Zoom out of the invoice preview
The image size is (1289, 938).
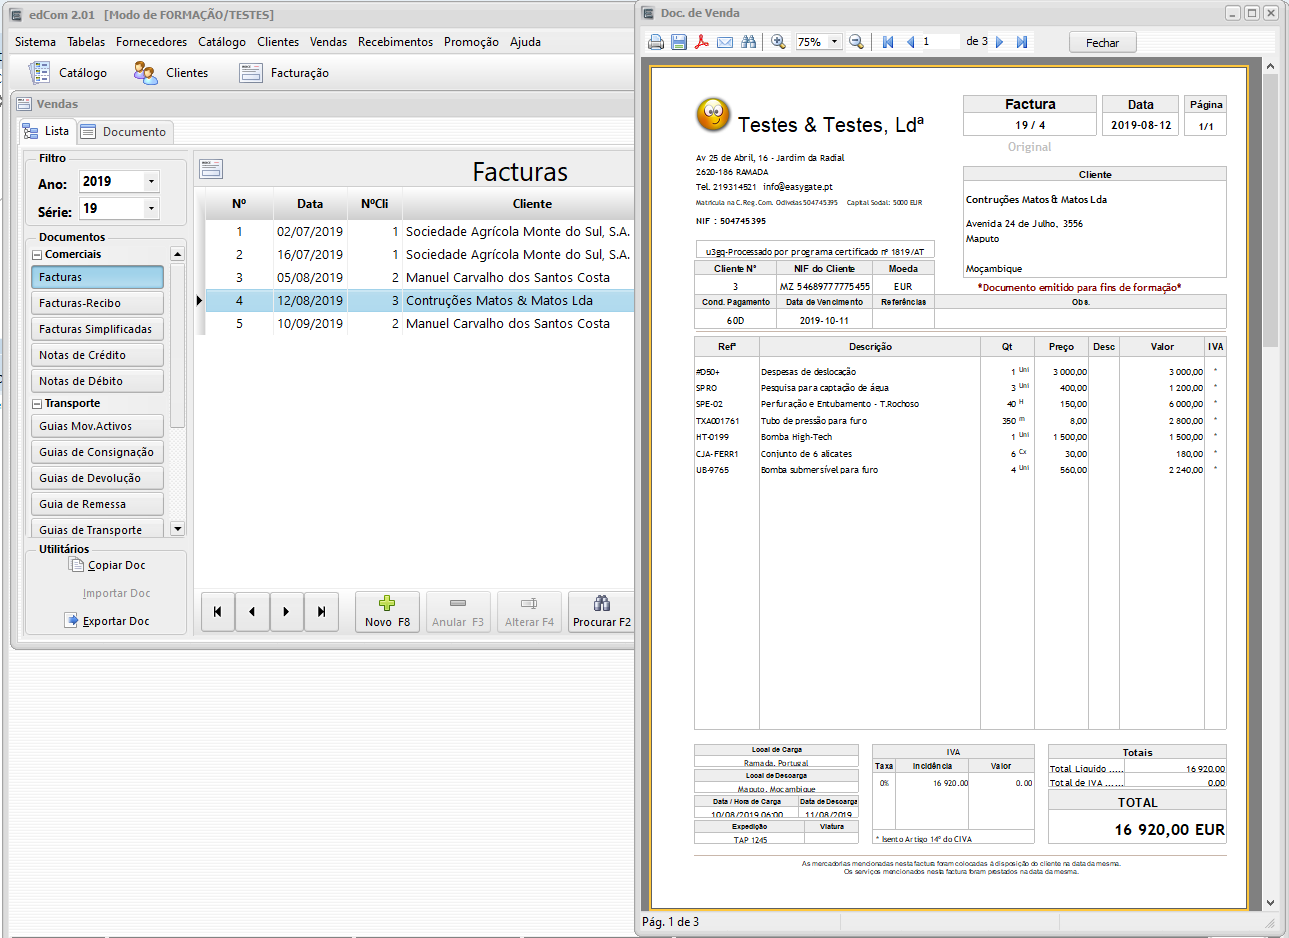(x=856, y=42)
